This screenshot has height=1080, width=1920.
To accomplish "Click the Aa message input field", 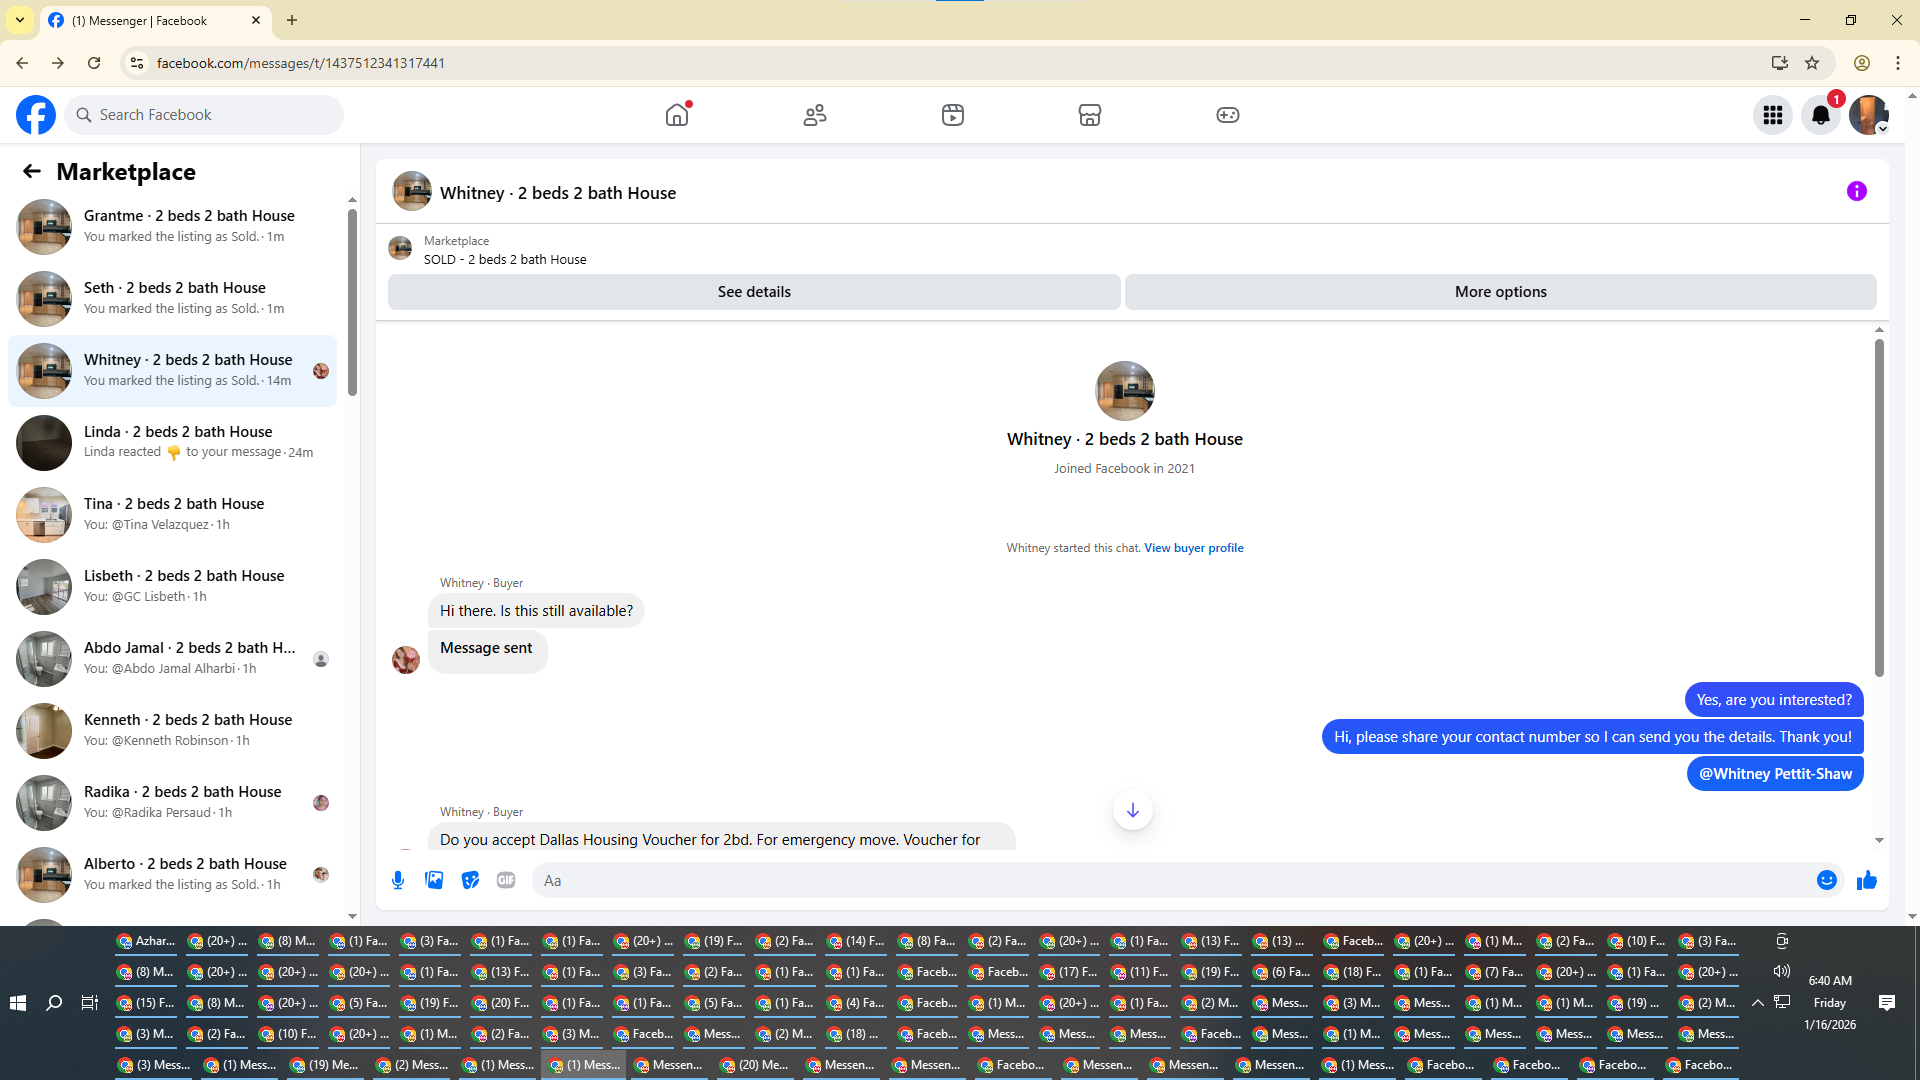I will coord(1170,880).
